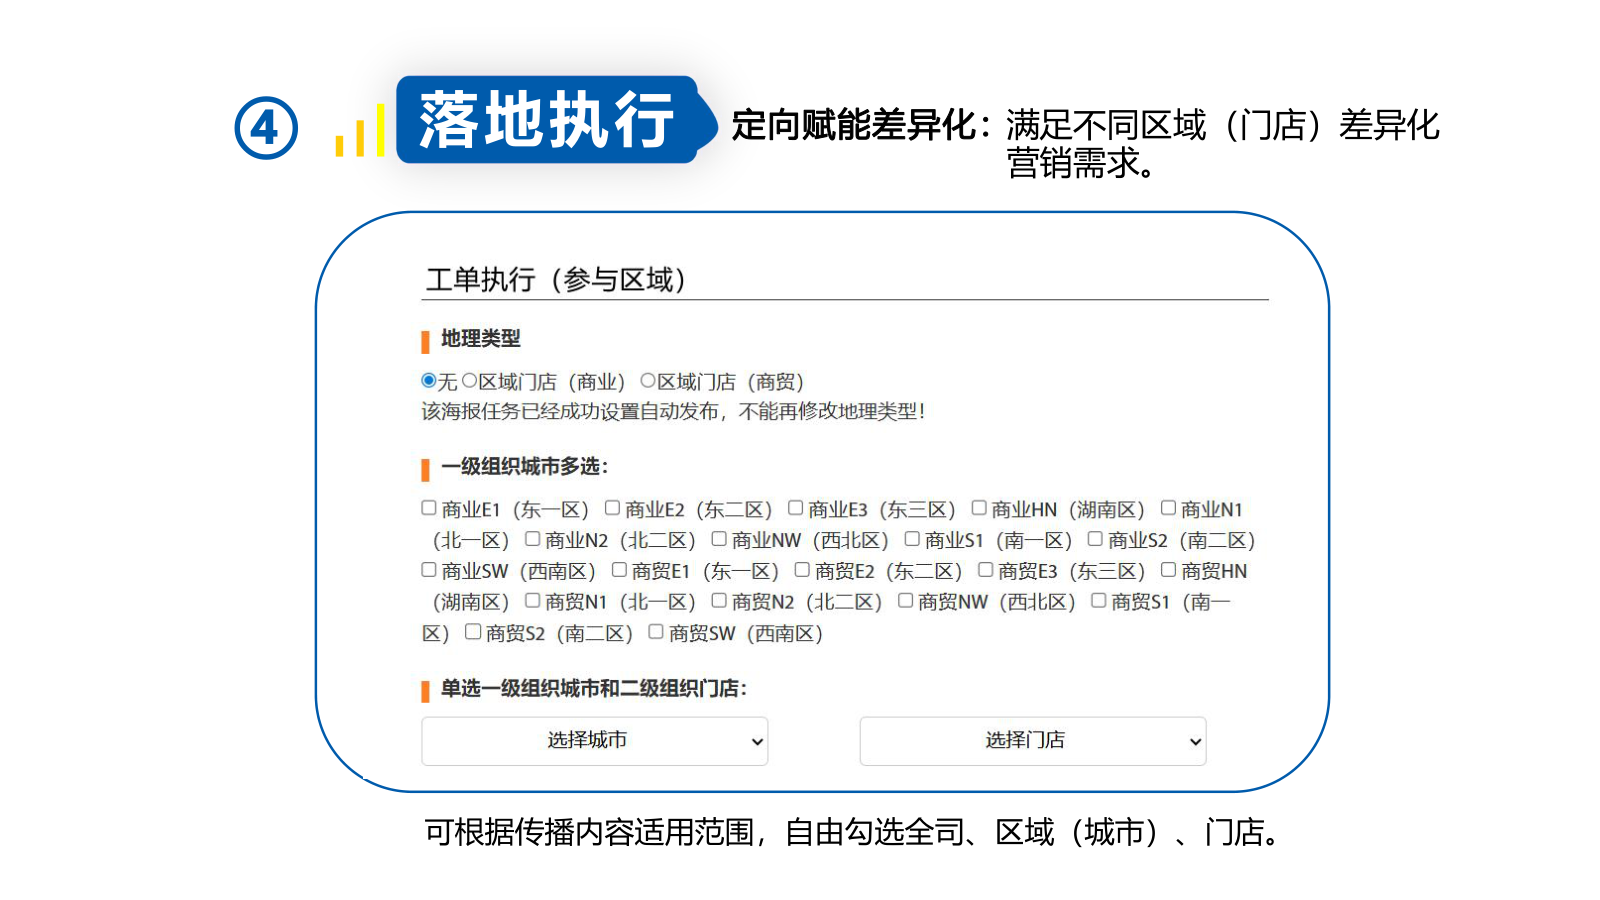The height and width of the screenshot is (900, 1600).
Task: Check 商贸N1（北一区）checkbox
Action: pyautogui.click(x=532, y=601)
